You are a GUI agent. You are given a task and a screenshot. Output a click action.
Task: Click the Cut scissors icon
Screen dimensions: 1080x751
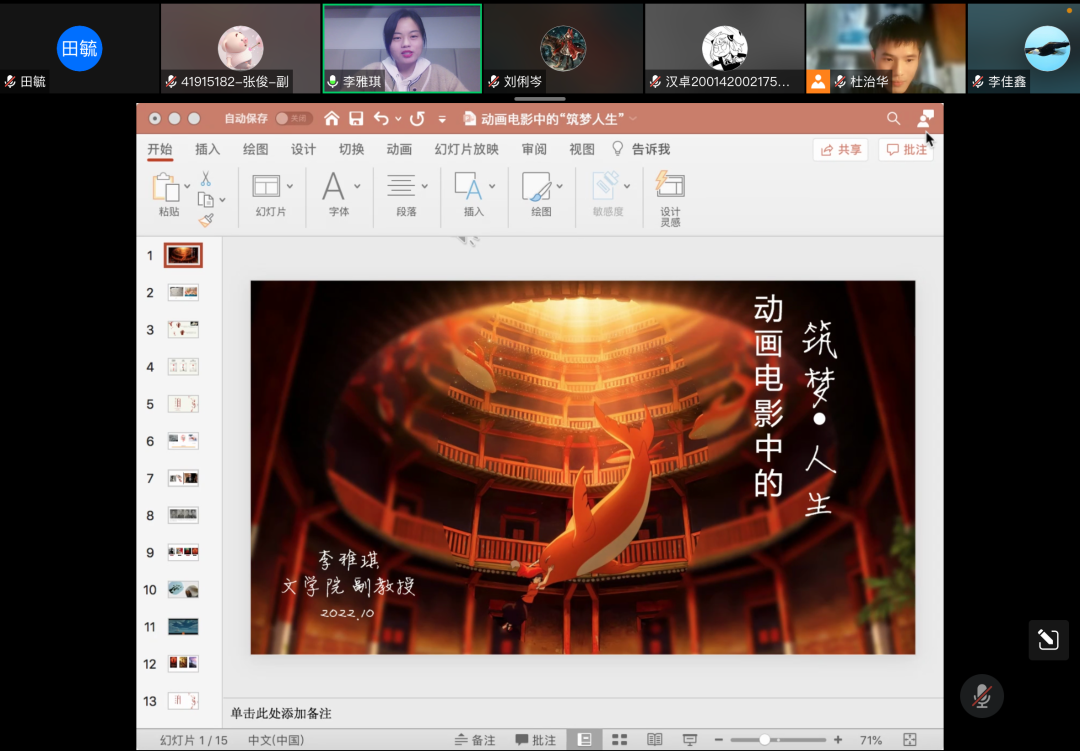click(x=205, y=179)
